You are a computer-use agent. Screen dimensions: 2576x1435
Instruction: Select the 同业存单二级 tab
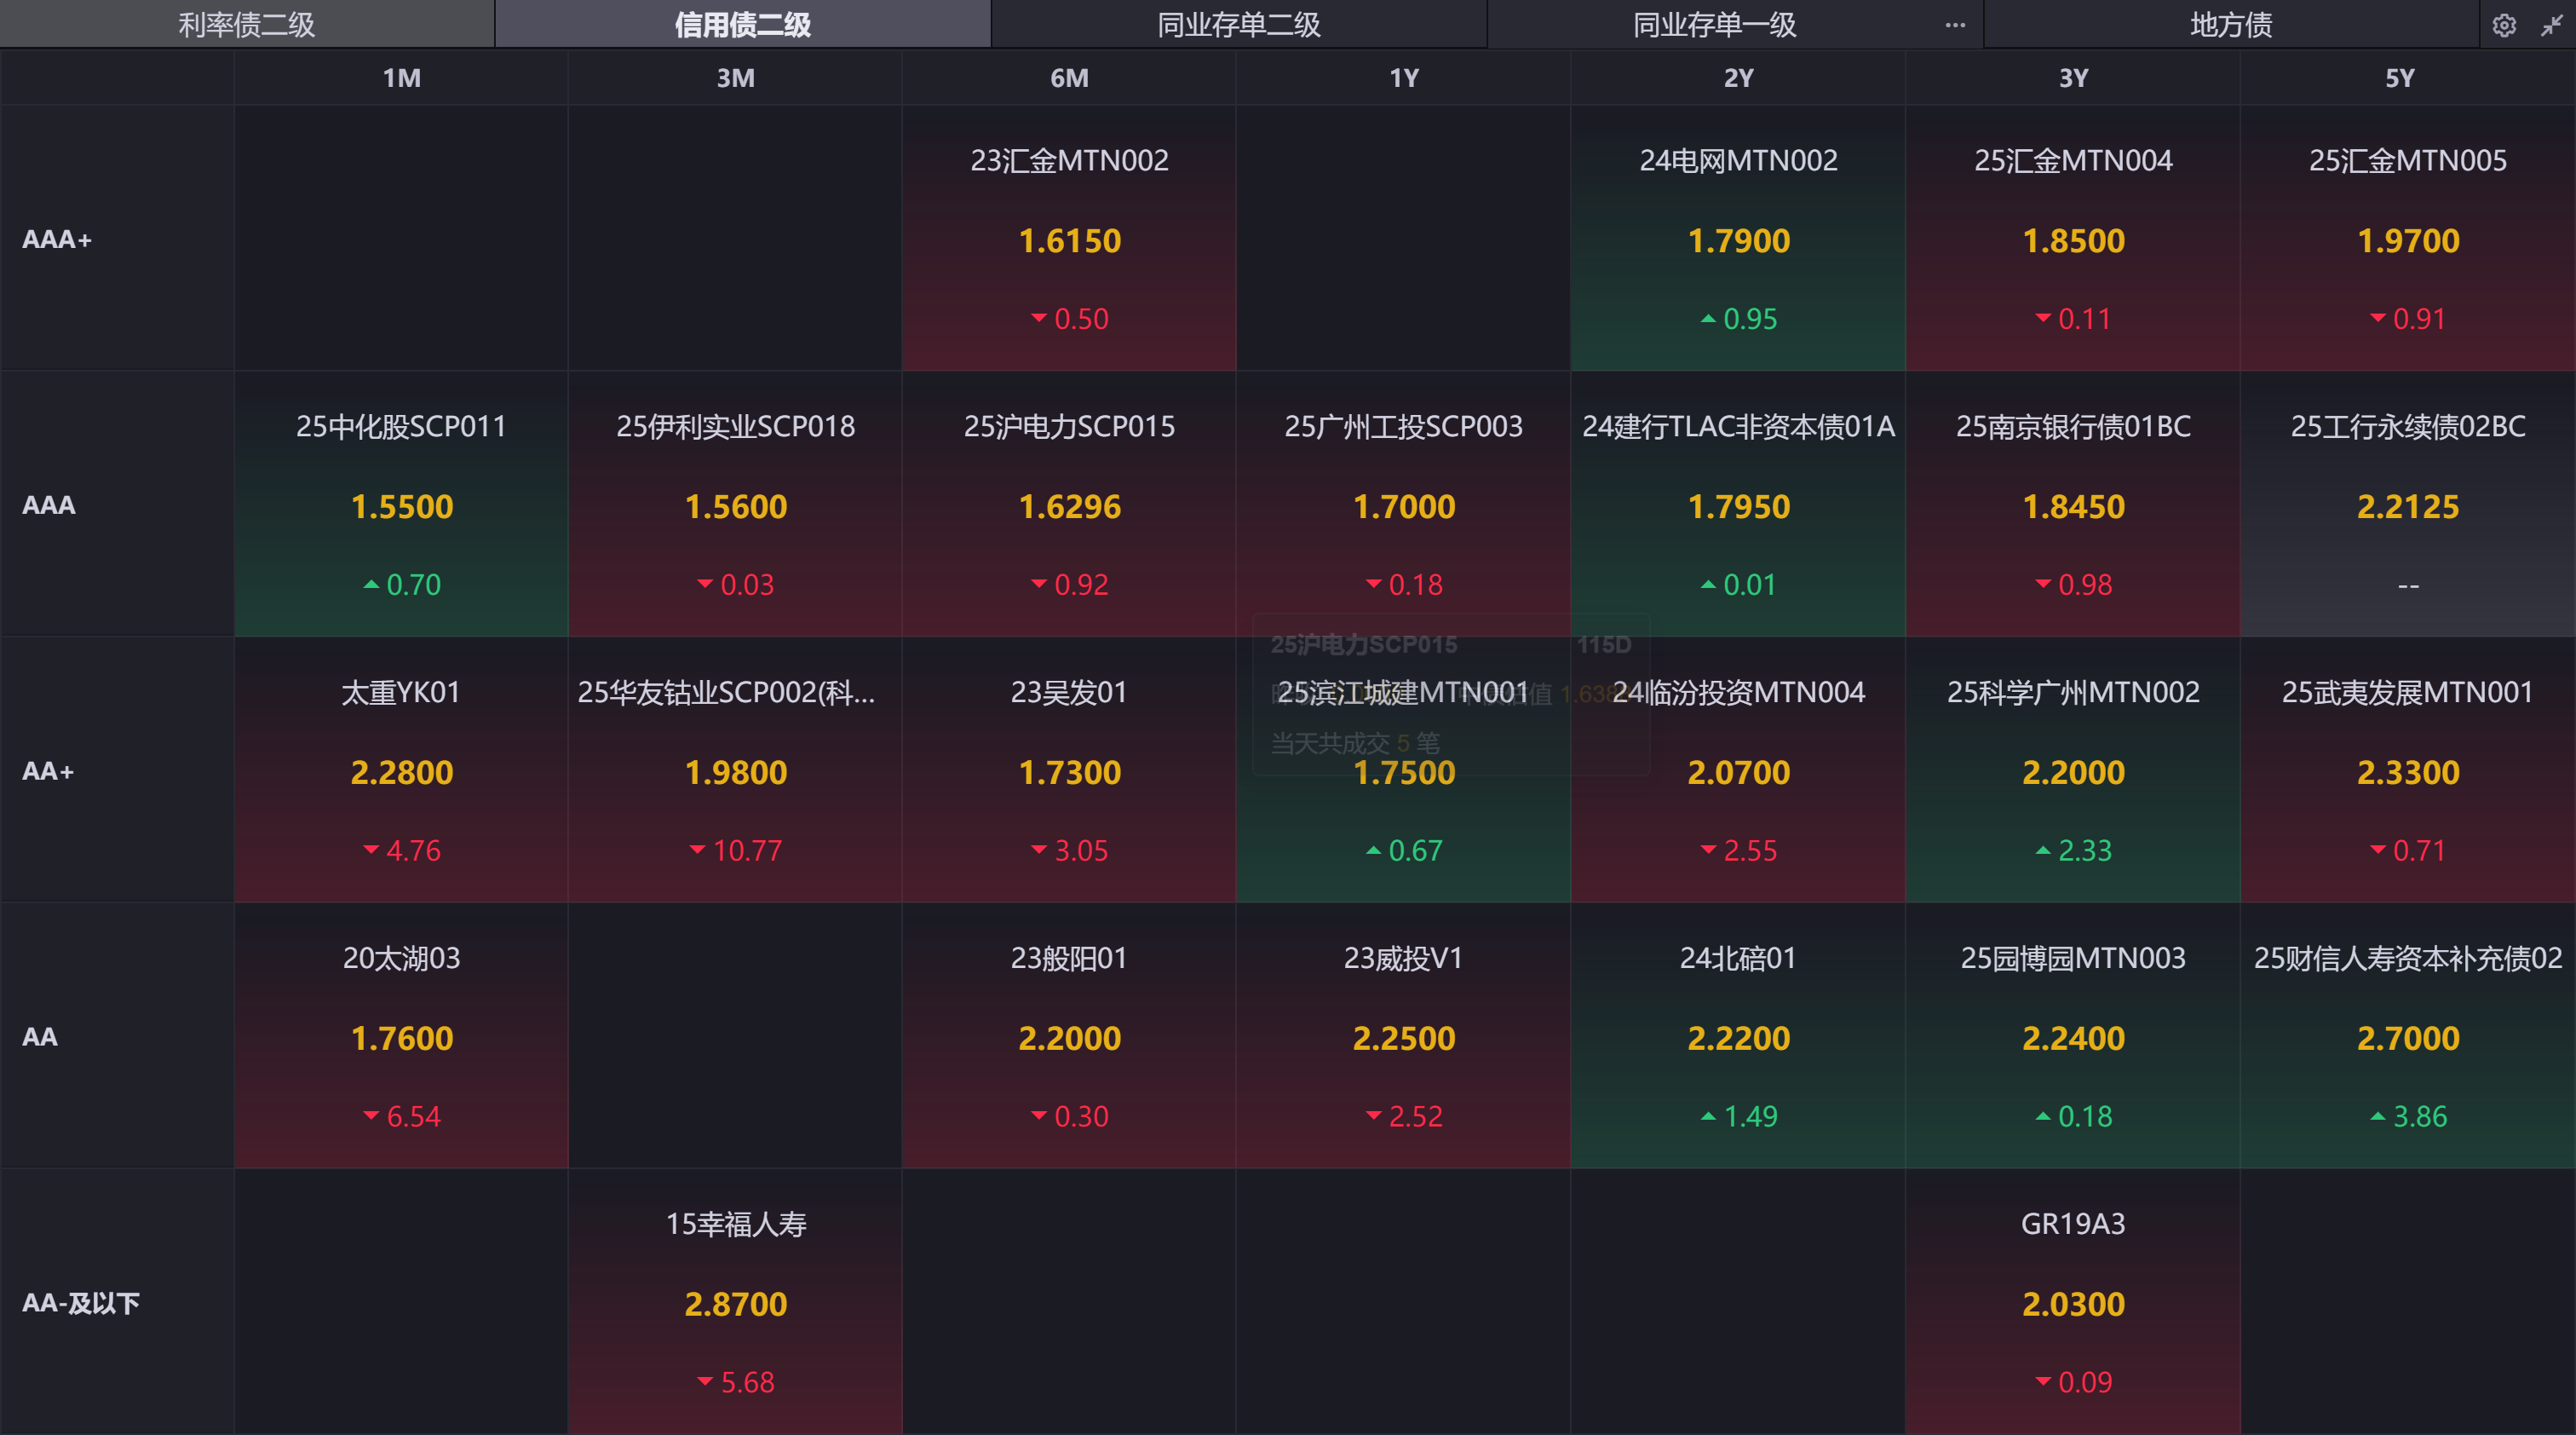[1238, 25]
